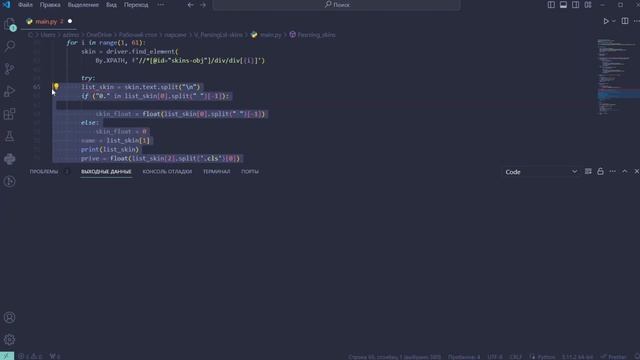
Task: Close the bottom panel with X
Action: click(636, 171)
